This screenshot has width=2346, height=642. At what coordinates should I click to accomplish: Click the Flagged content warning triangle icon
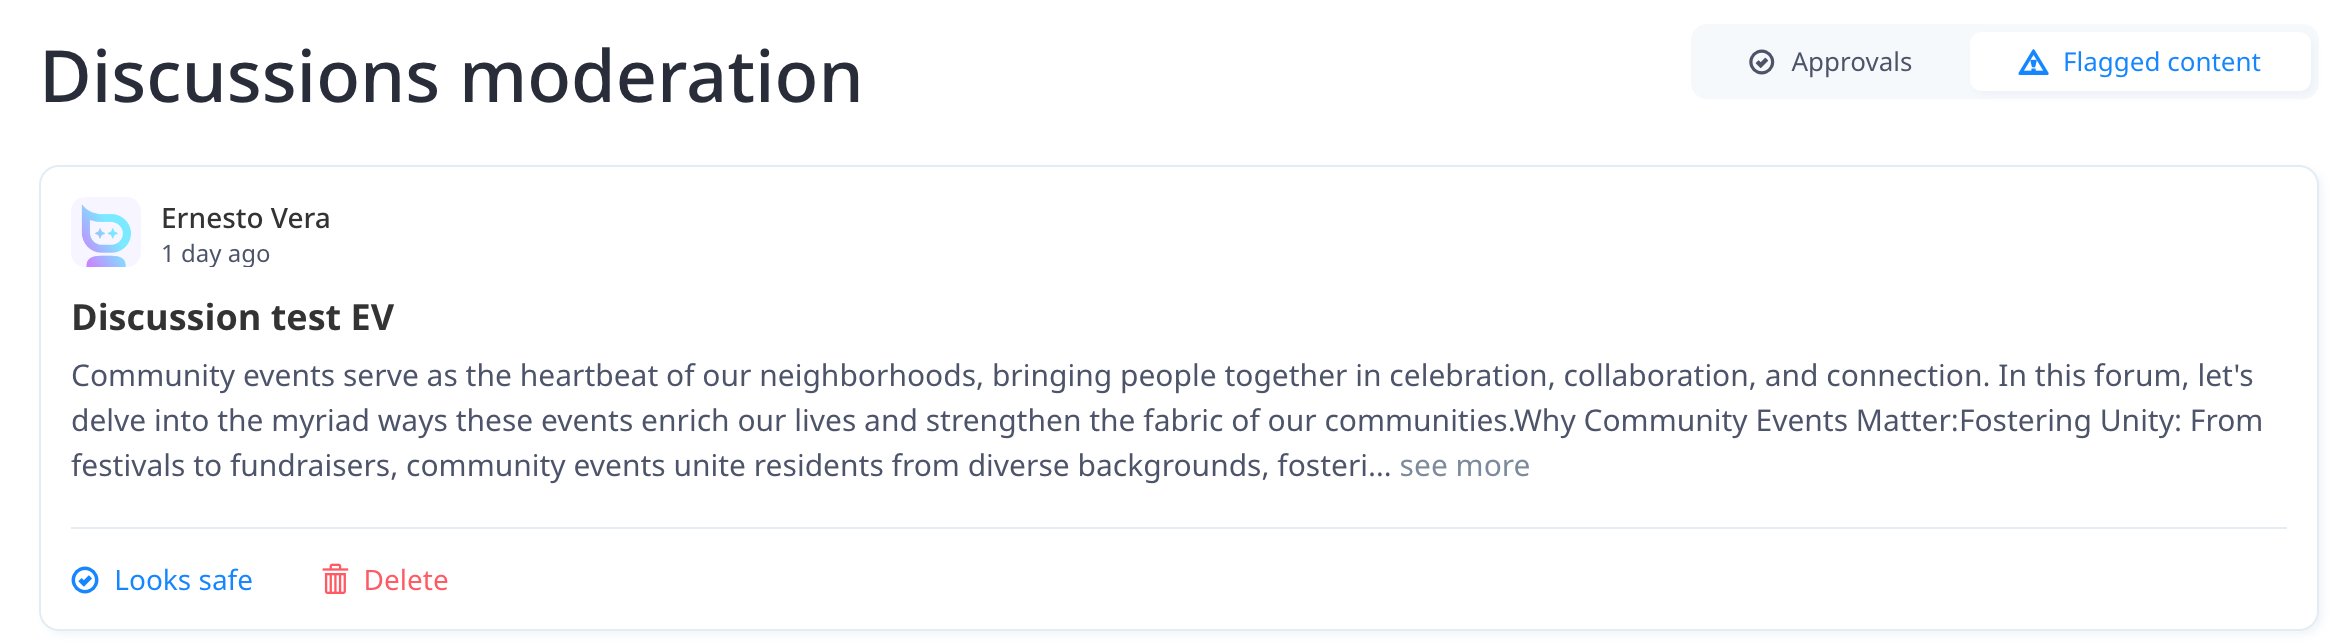(x=2033, y=62)
